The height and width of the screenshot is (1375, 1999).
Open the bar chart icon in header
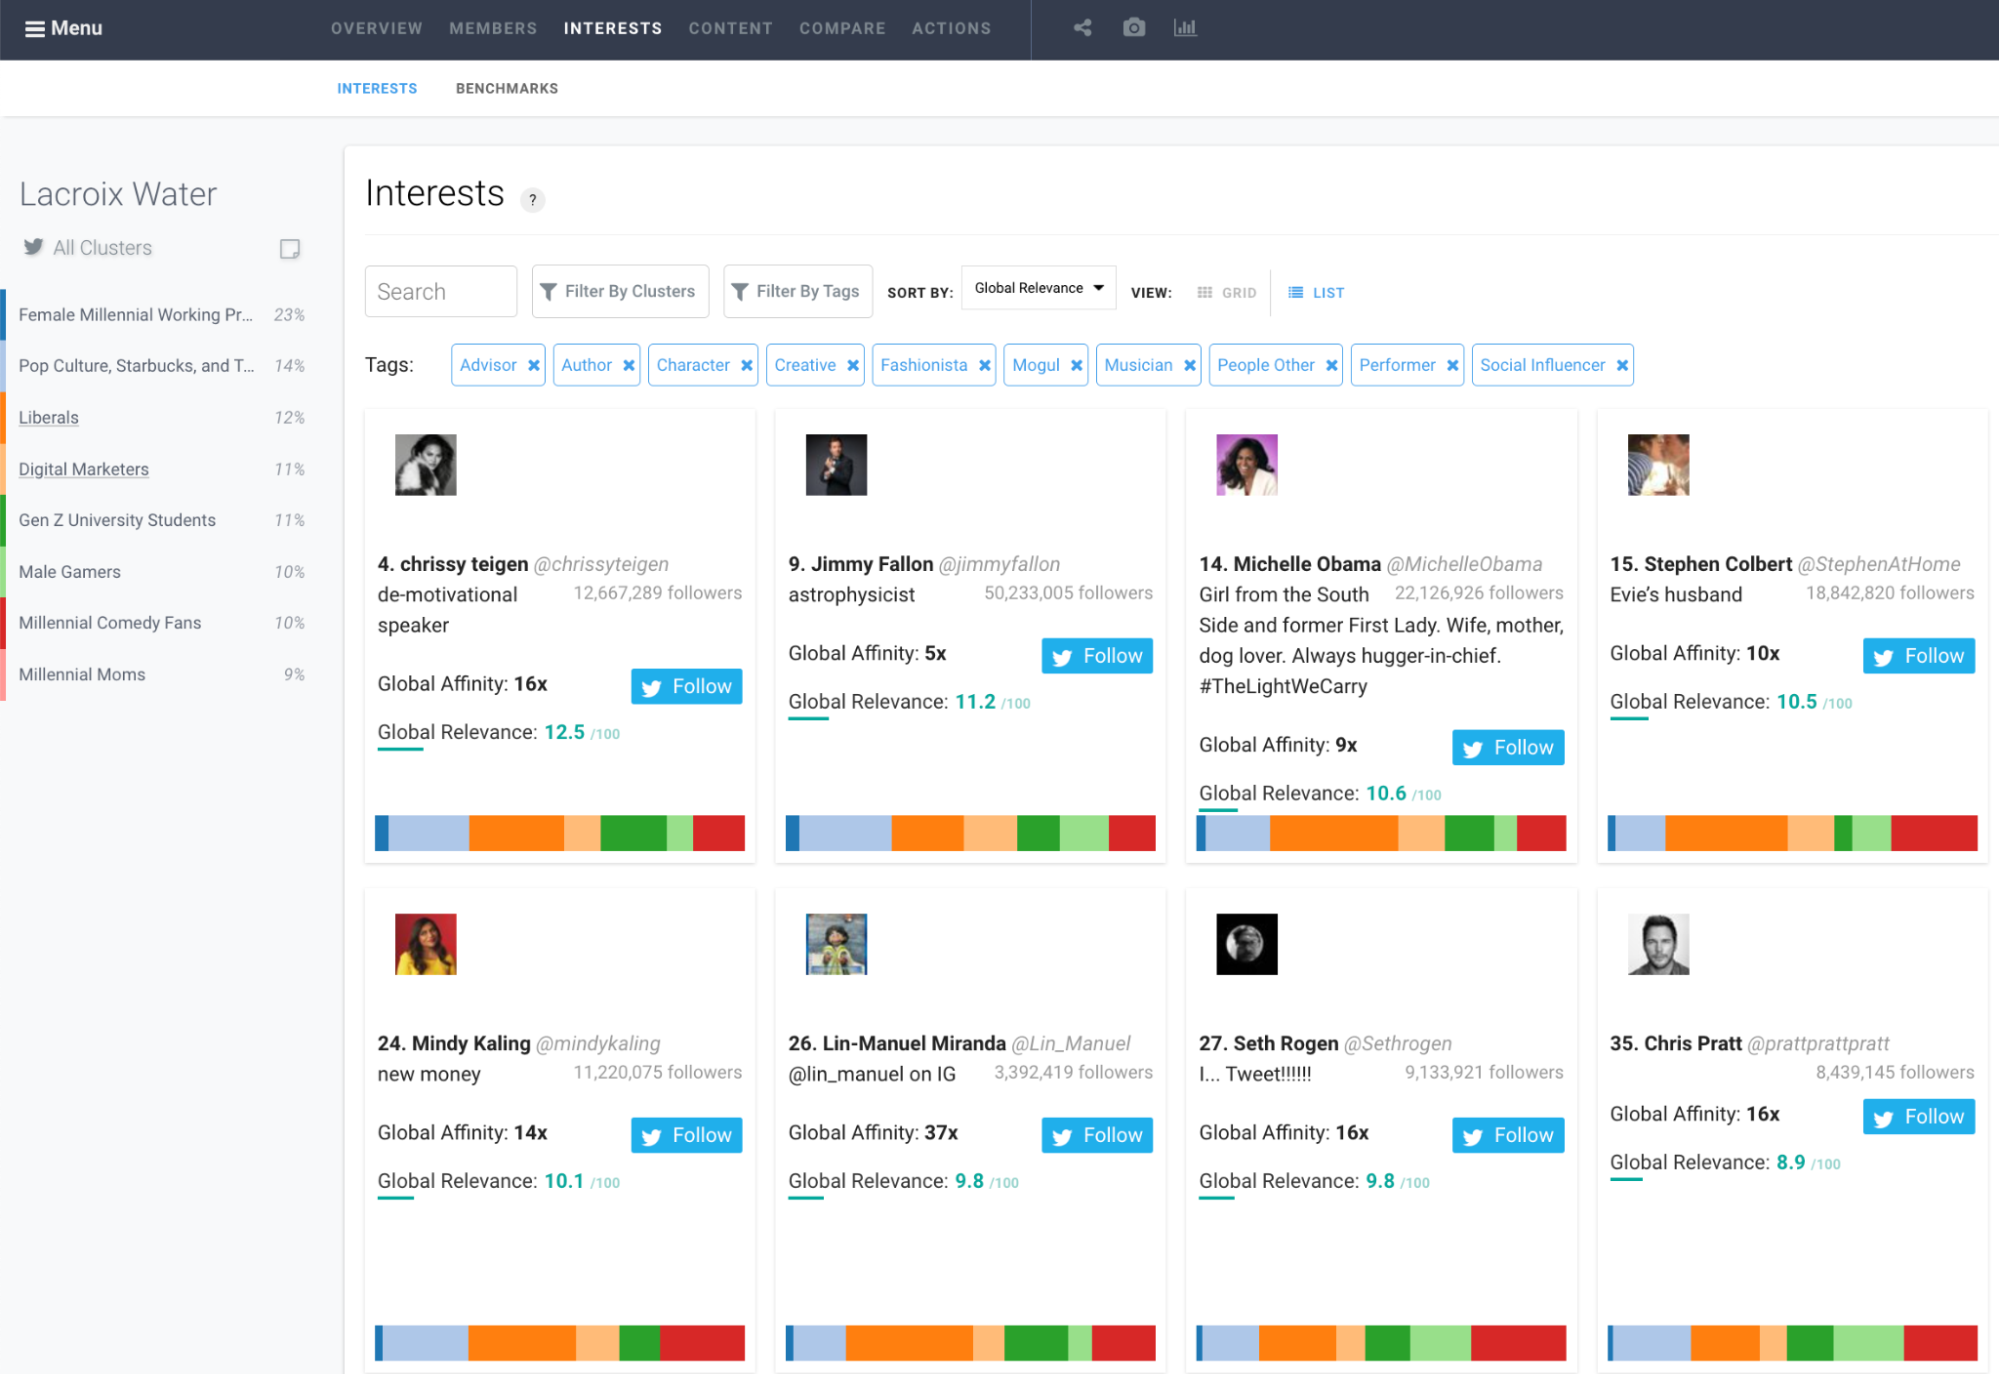1185,28
